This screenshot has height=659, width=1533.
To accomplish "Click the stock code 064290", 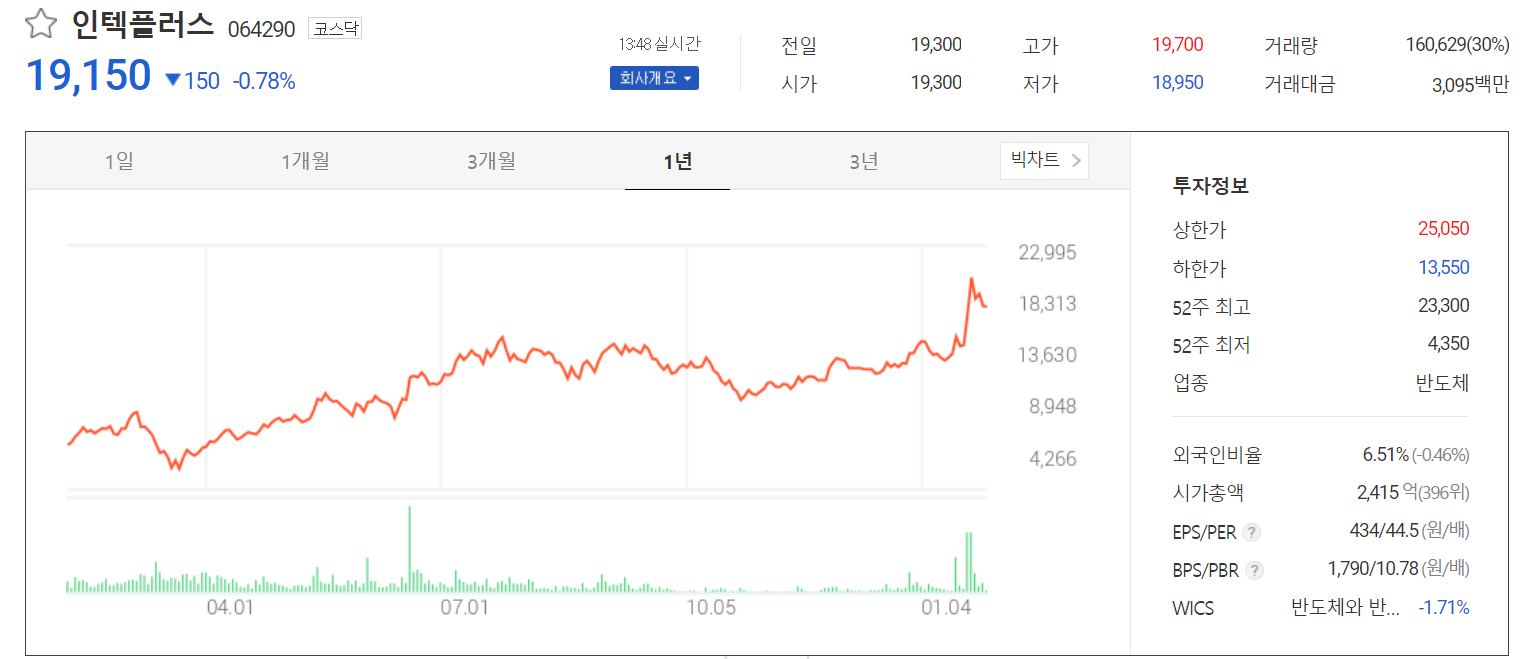I will click(262, 29).
